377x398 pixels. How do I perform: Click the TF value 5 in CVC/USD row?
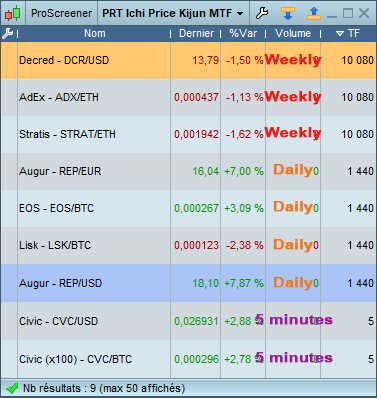coord(371,321)
